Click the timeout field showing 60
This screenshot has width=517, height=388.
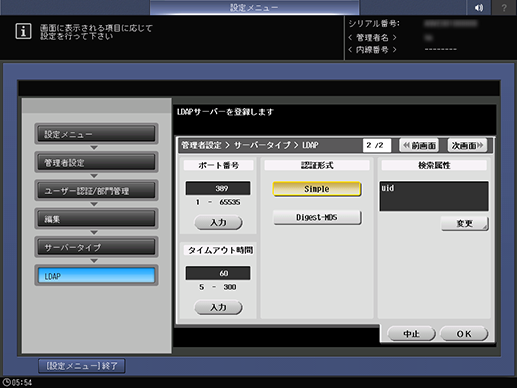218,273
